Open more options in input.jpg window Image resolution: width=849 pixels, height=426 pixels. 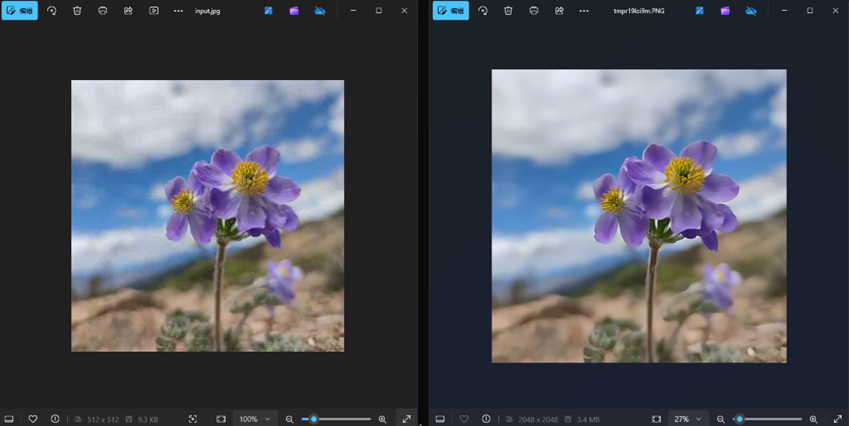pos(179,10)
